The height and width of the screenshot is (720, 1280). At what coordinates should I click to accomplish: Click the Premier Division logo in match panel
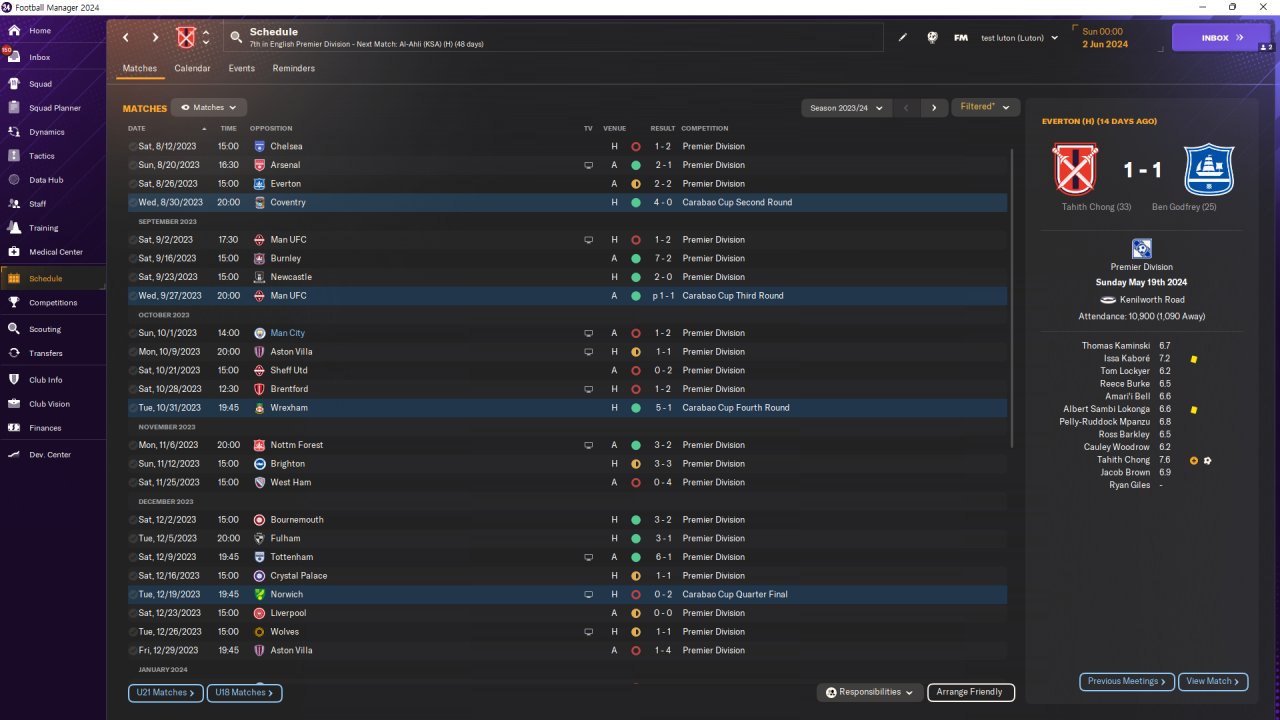[x=1142, y=249]
